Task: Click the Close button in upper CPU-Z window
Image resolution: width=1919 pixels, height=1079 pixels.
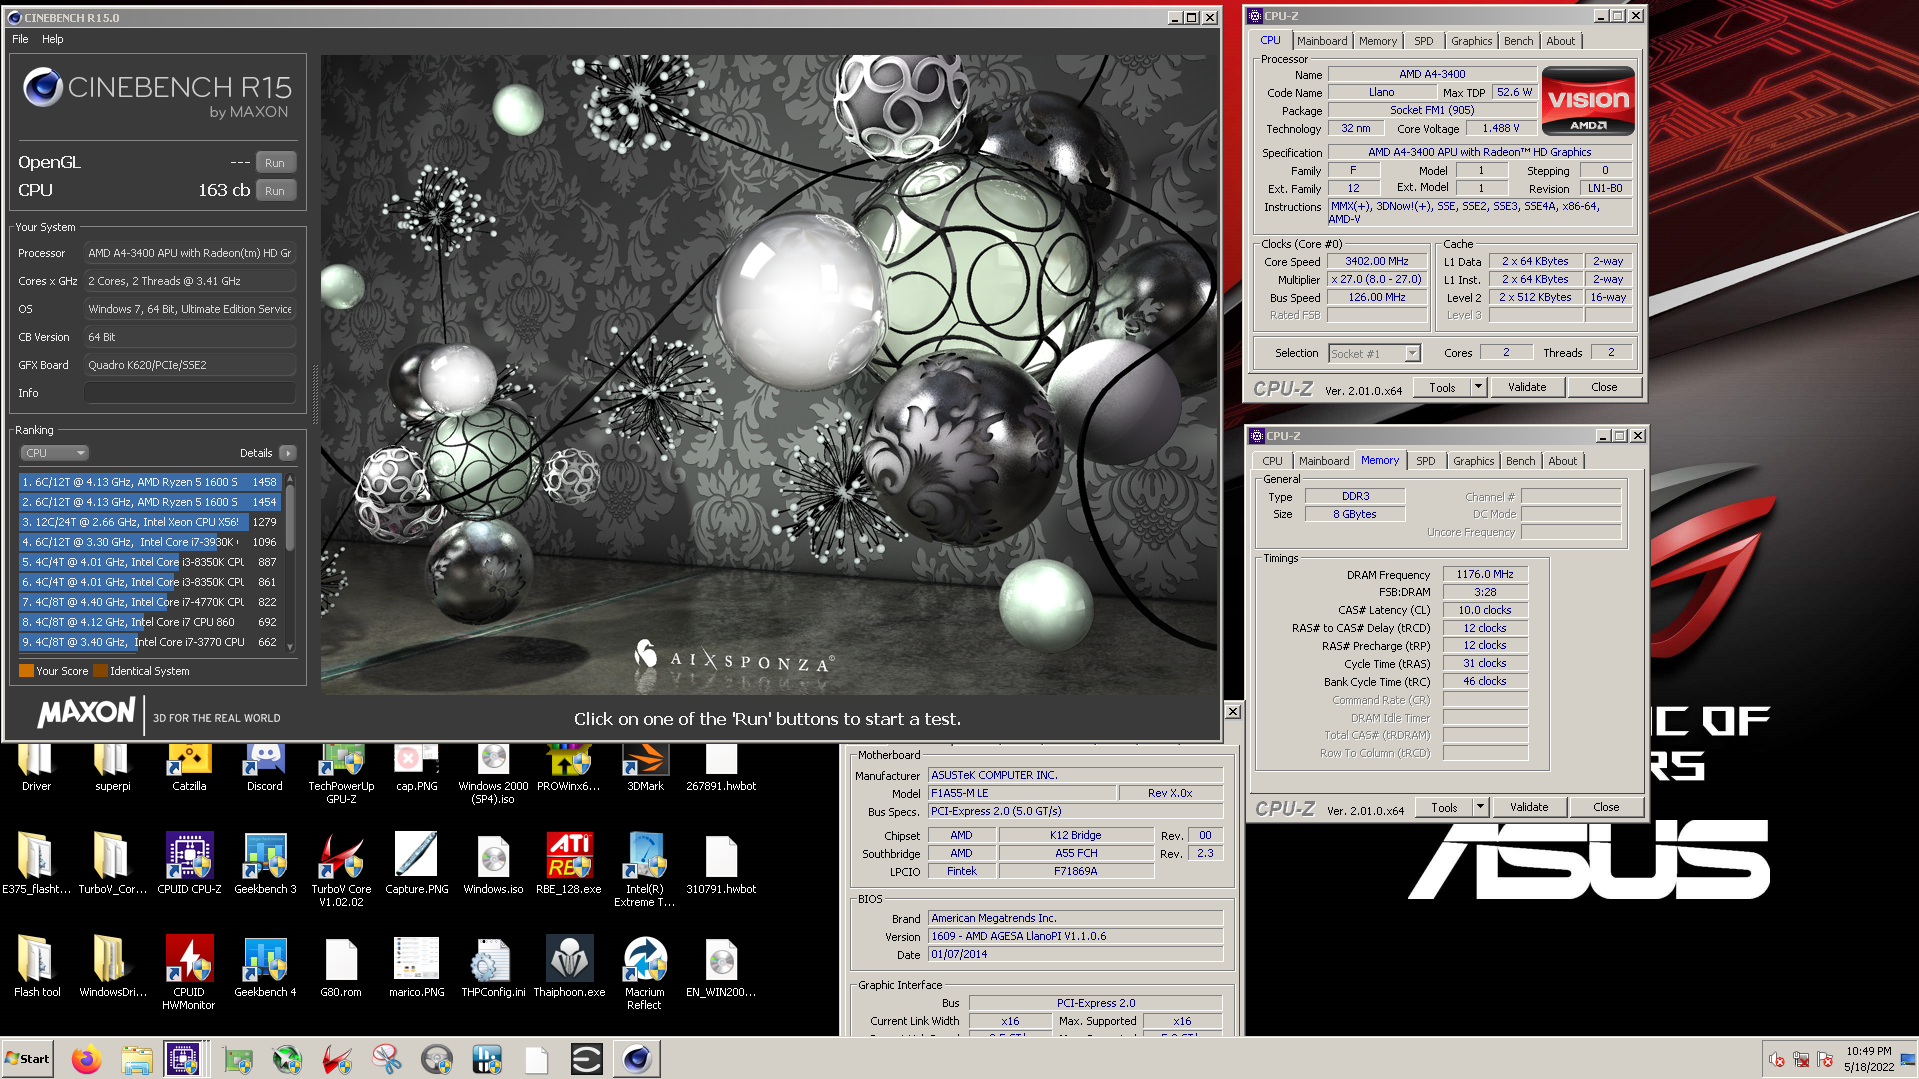Action: pos(1604,387)
